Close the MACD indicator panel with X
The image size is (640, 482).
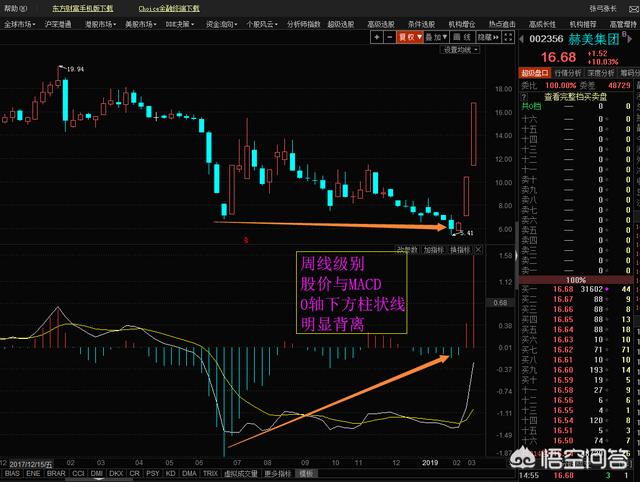click(x=478, y=250)
